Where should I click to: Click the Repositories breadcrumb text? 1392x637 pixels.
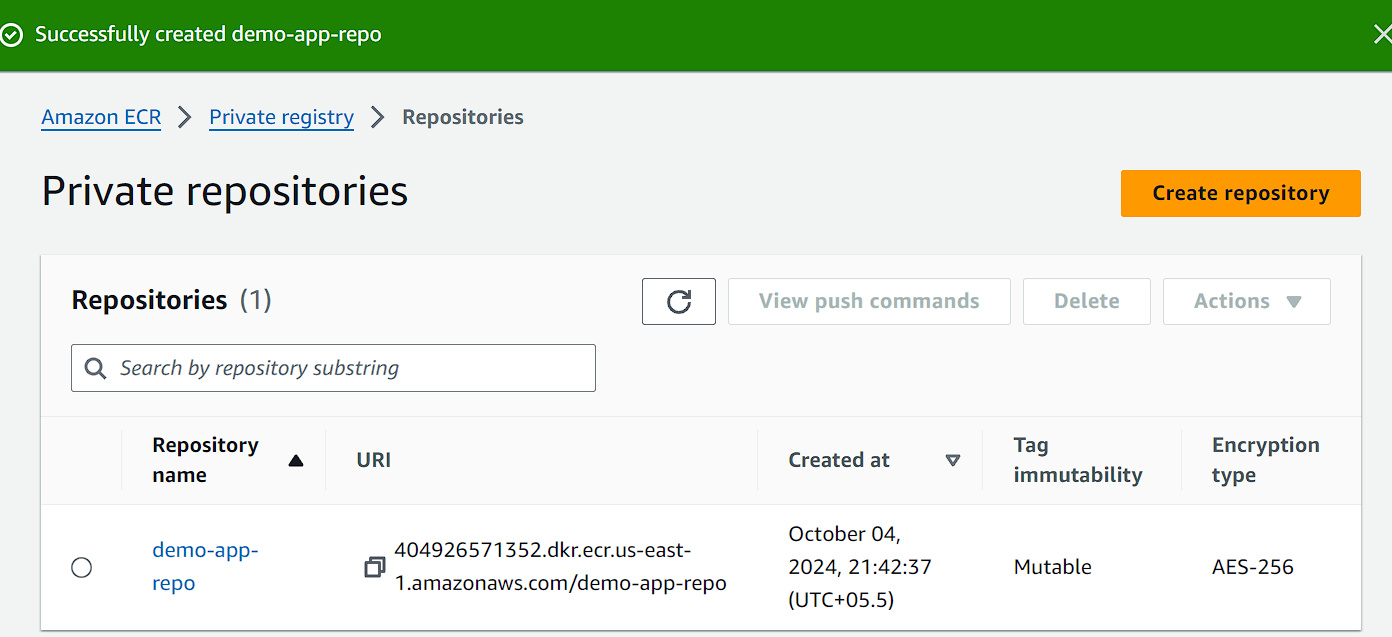tap(463, 117)
